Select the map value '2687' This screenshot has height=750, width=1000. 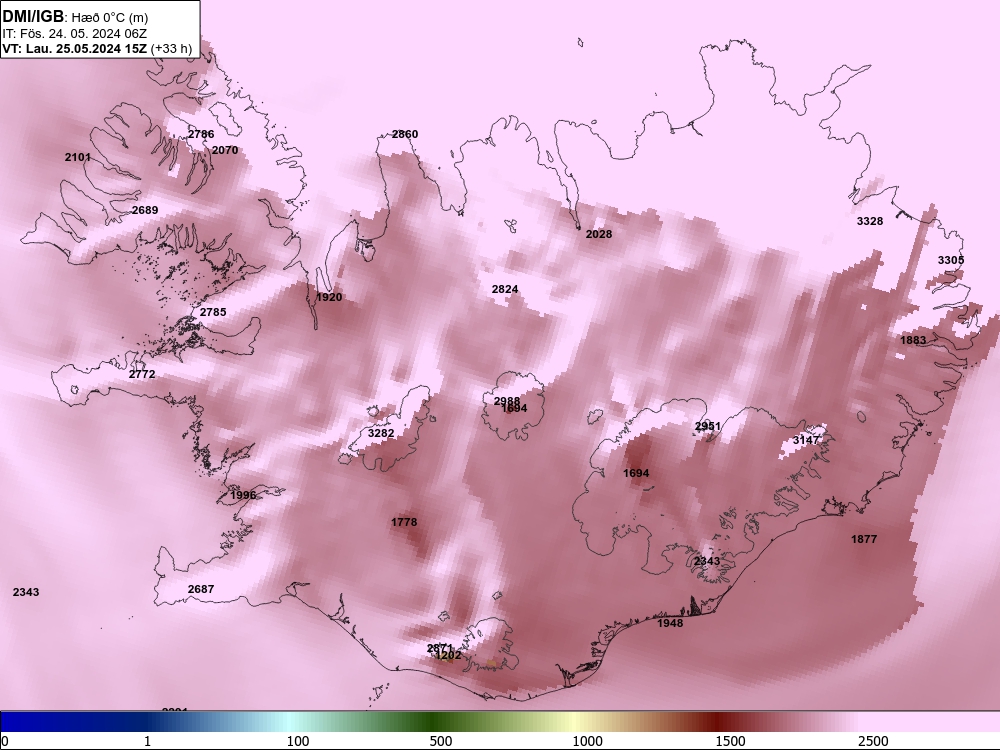click(x=201, y=589)
